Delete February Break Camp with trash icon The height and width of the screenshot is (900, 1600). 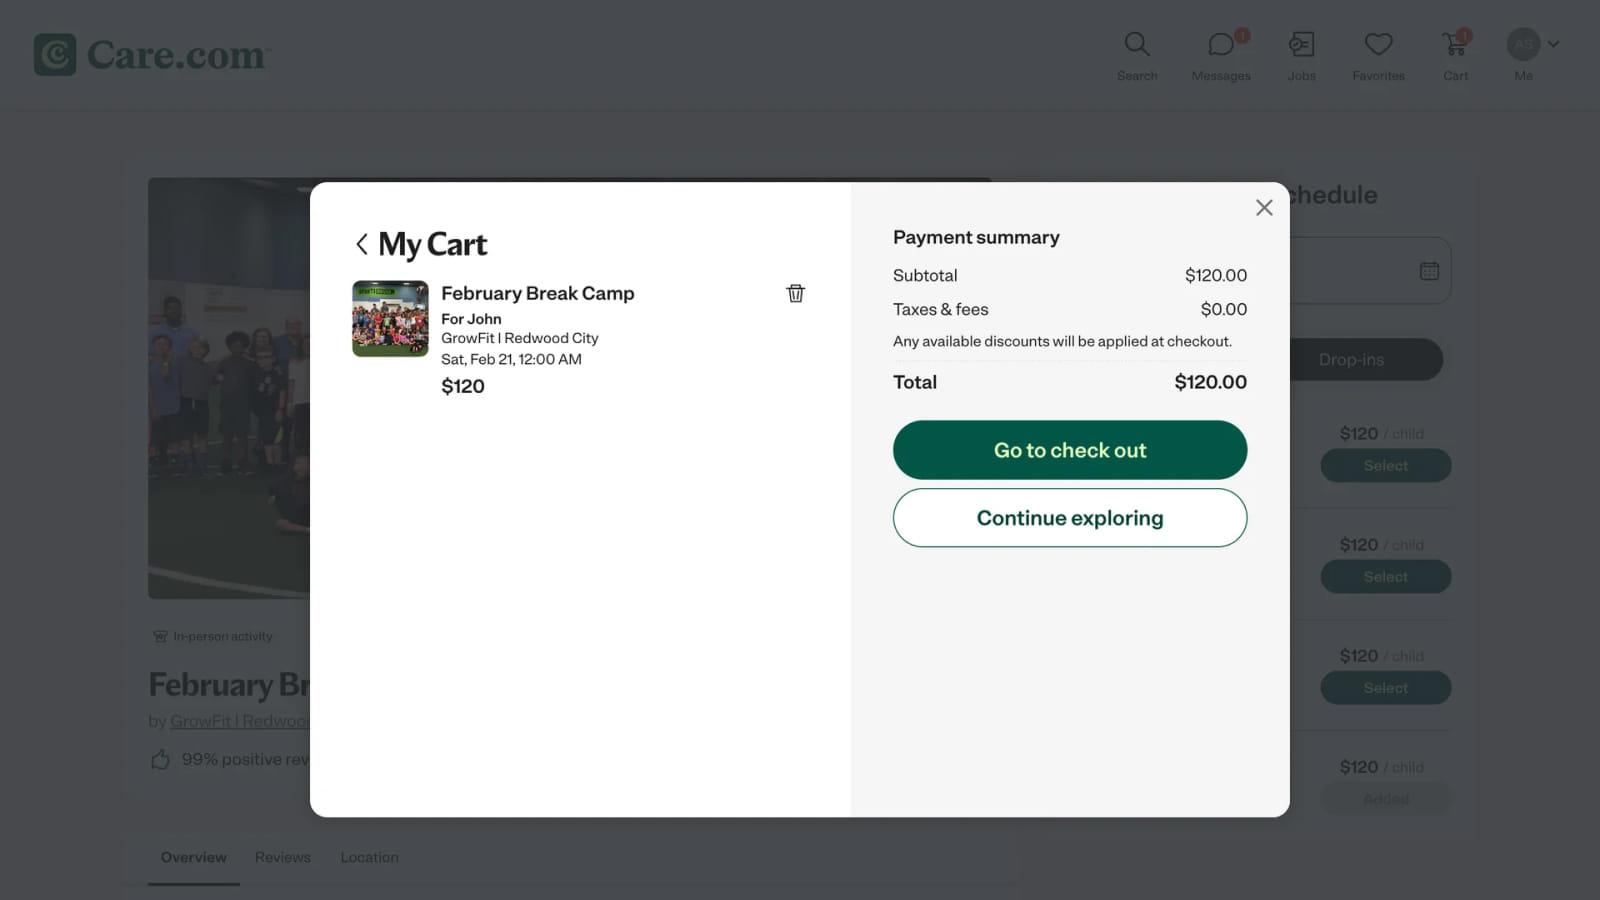click(x=795, y=293)
